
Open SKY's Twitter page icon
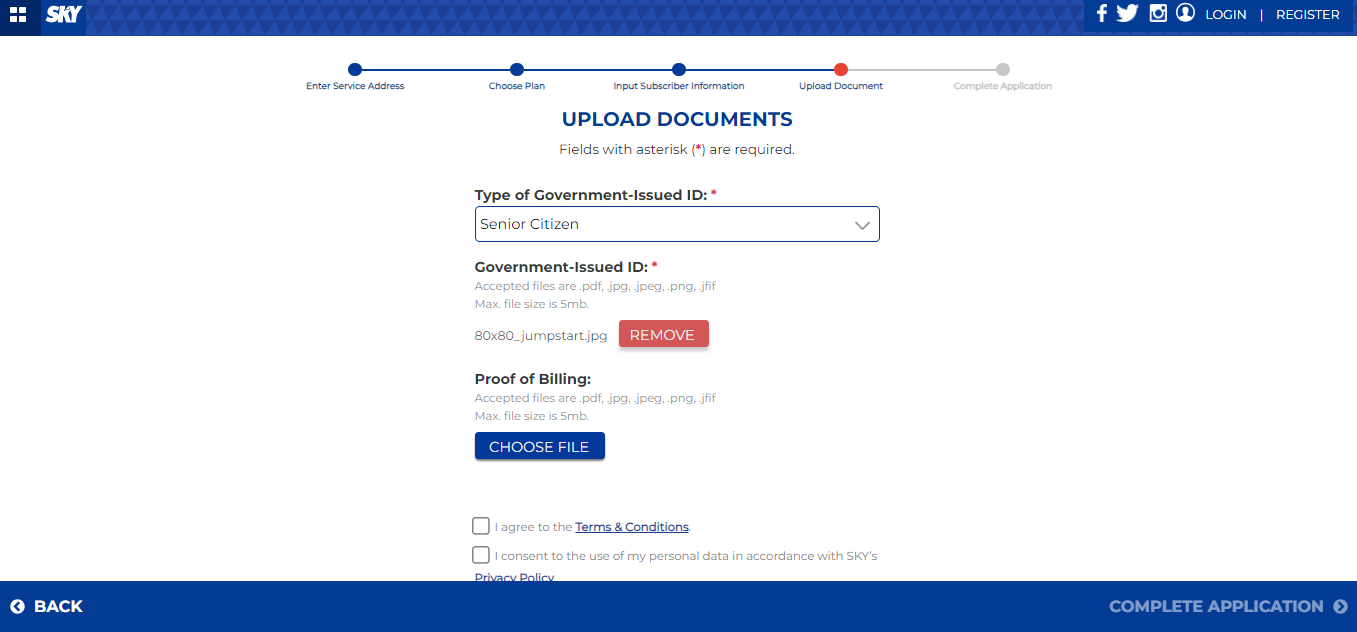pyautogui.click(x=1128, y=14)
